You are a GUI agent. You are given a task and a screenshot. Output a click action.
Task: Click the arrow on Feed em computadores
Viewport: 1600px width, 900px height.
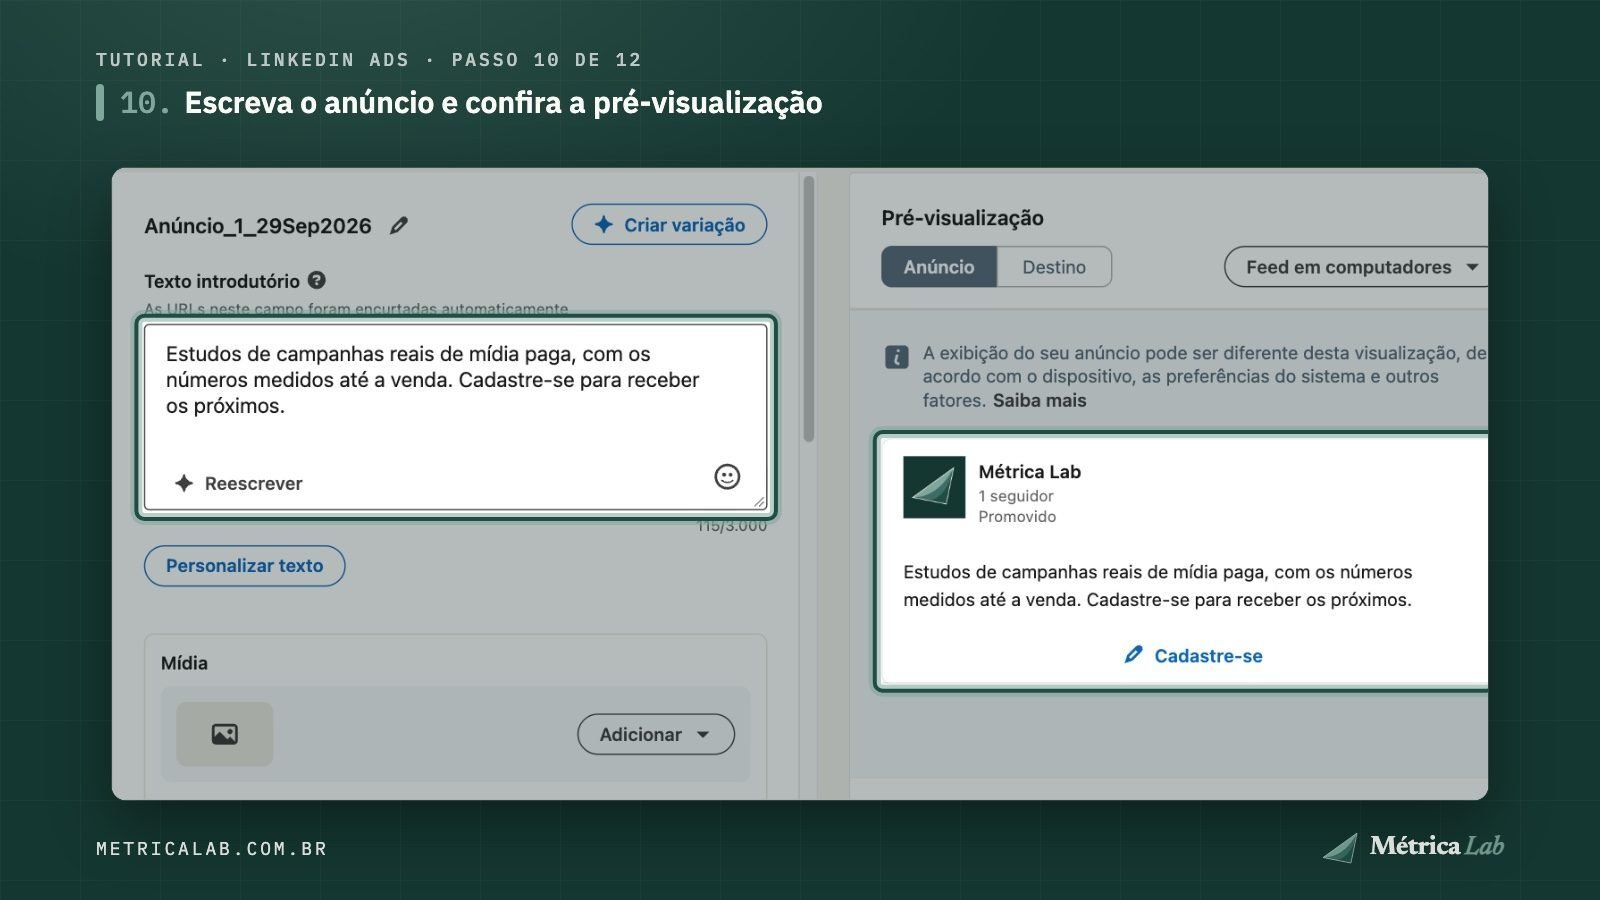(x=1472, y=267)
